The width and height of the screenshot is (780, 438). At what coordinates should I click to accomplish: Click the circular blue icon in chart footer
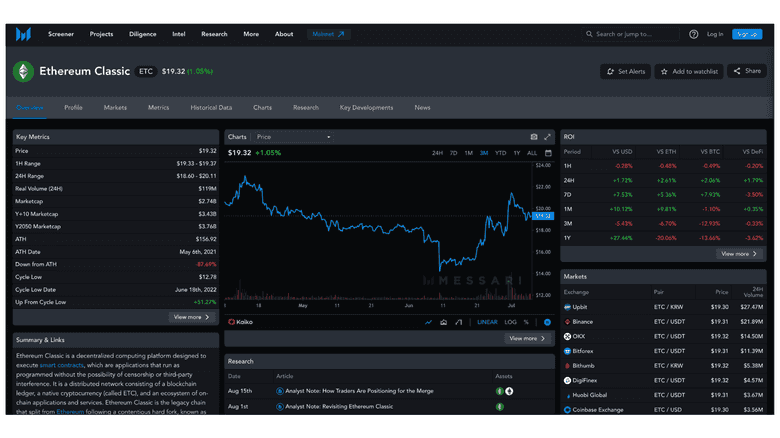(547, 322)
